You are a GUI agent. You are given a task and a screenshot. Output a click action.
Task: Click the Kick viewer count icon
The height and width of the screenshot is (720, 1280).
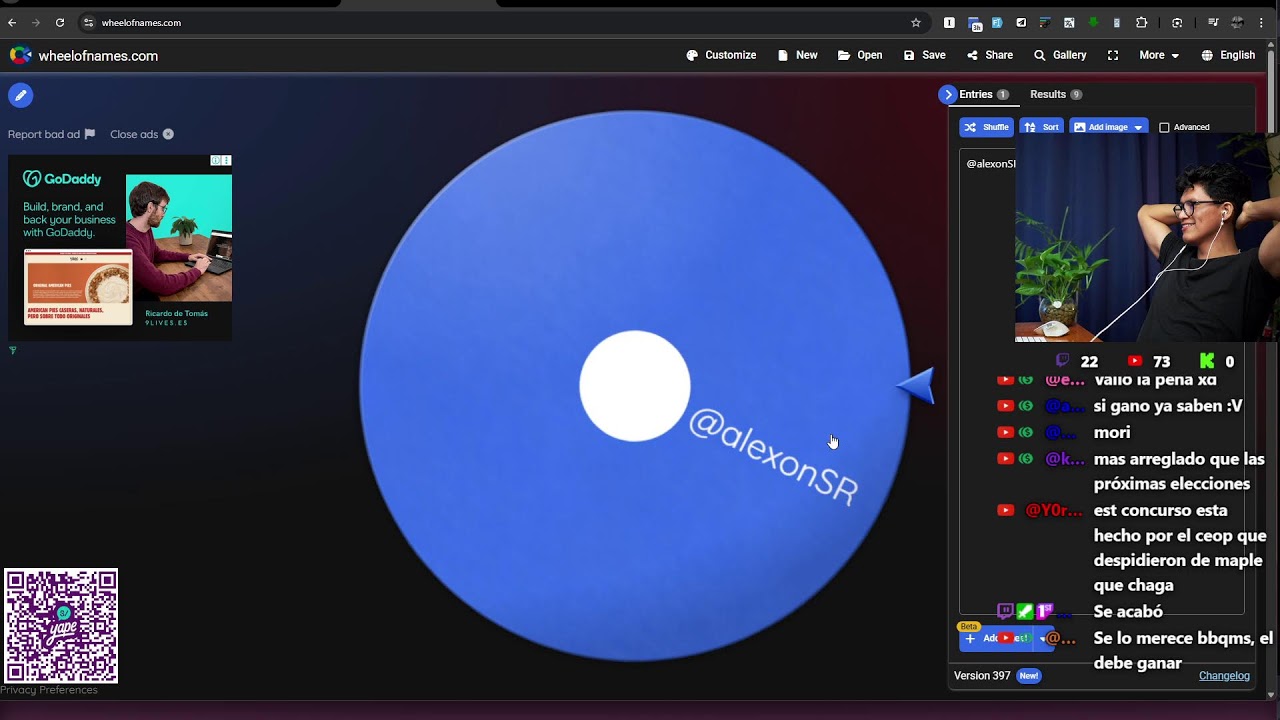[1207, 361]
